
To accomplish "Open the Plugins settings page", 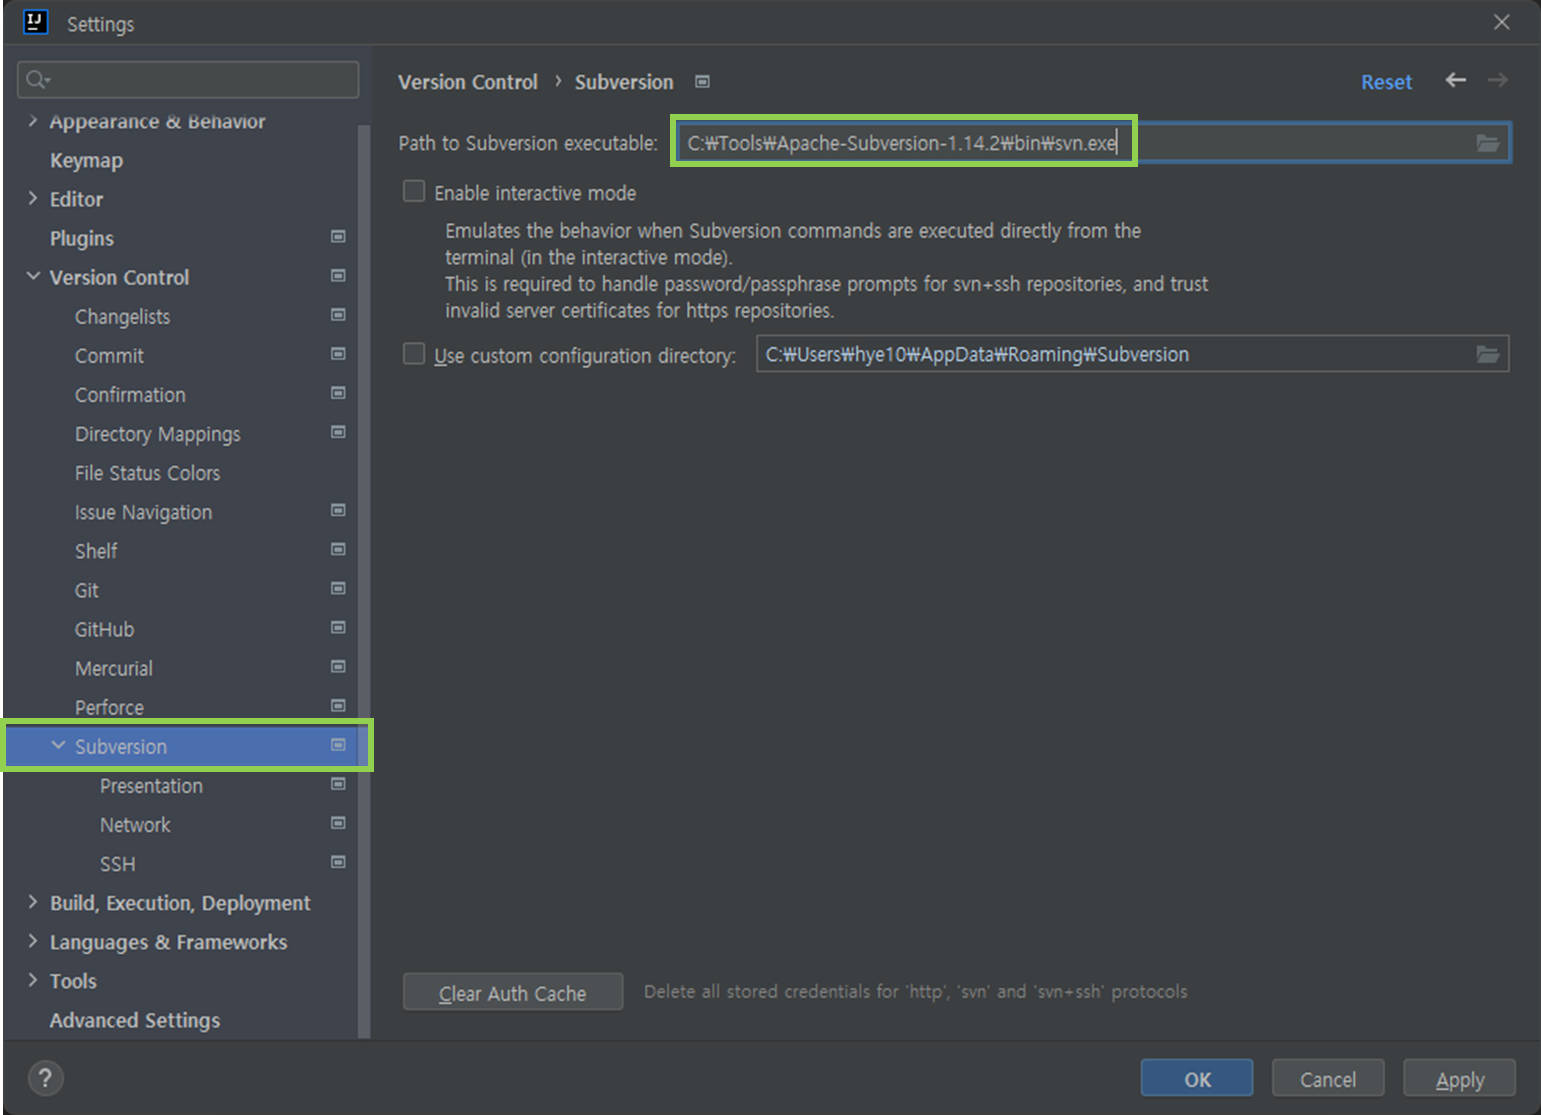I will pyautogui.click(x=82, y=238).
